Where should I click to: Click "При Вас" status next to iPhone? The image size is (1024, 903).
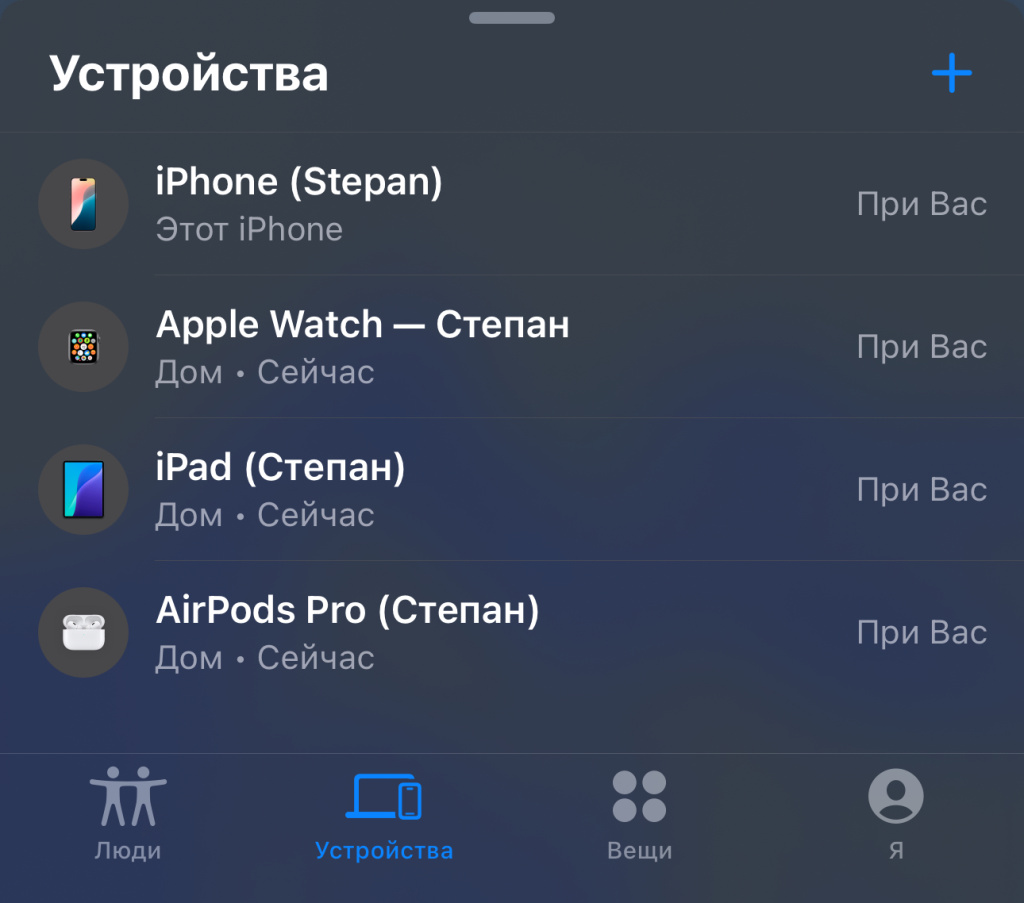(922, 204)
